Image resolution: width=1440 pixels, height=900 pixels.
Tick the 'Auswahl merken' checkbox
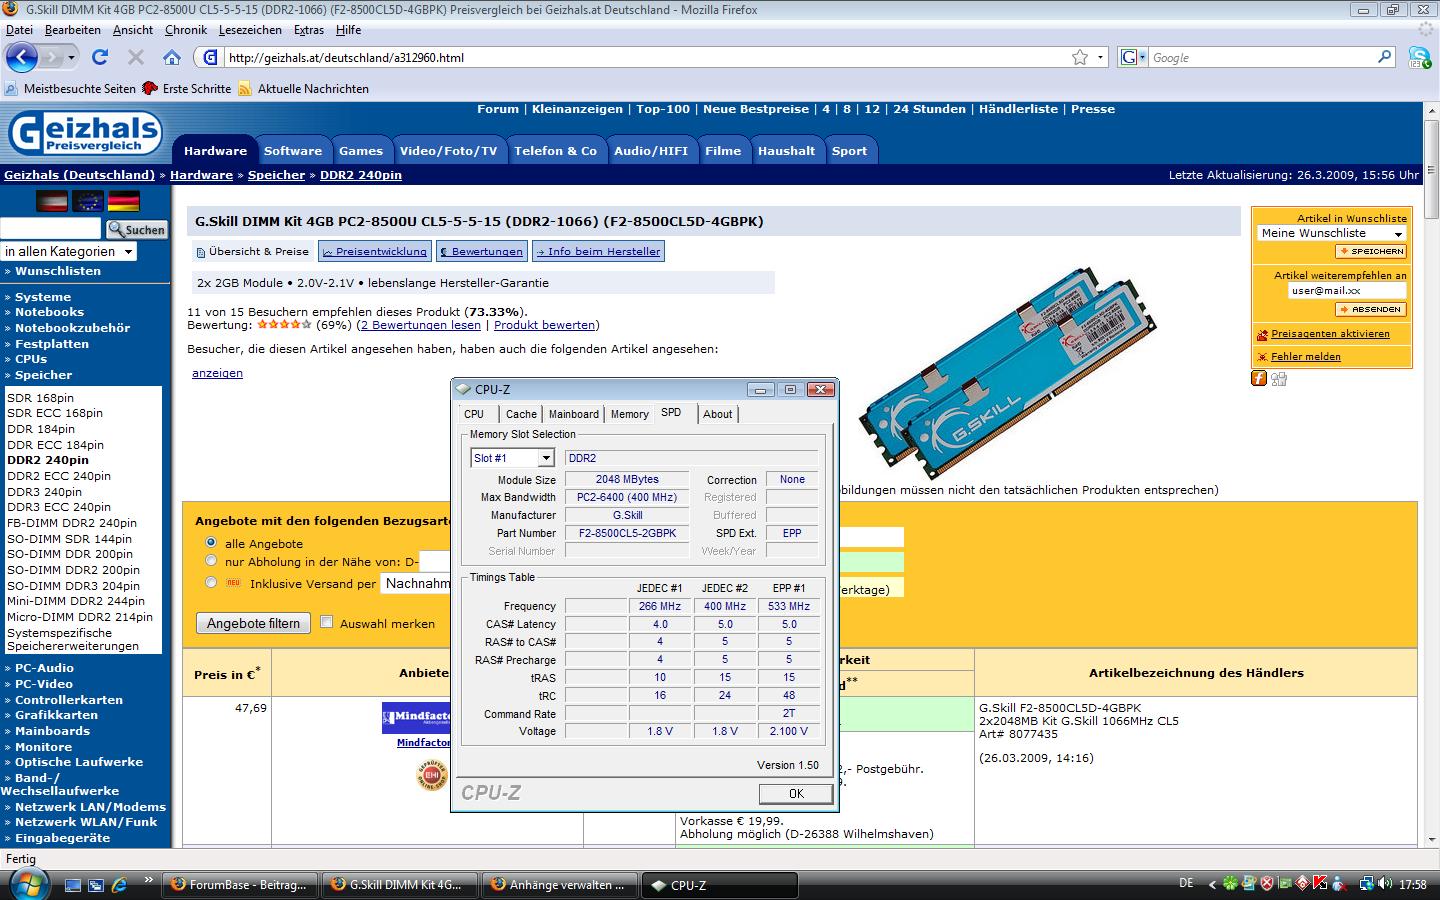tap(326, 622)
